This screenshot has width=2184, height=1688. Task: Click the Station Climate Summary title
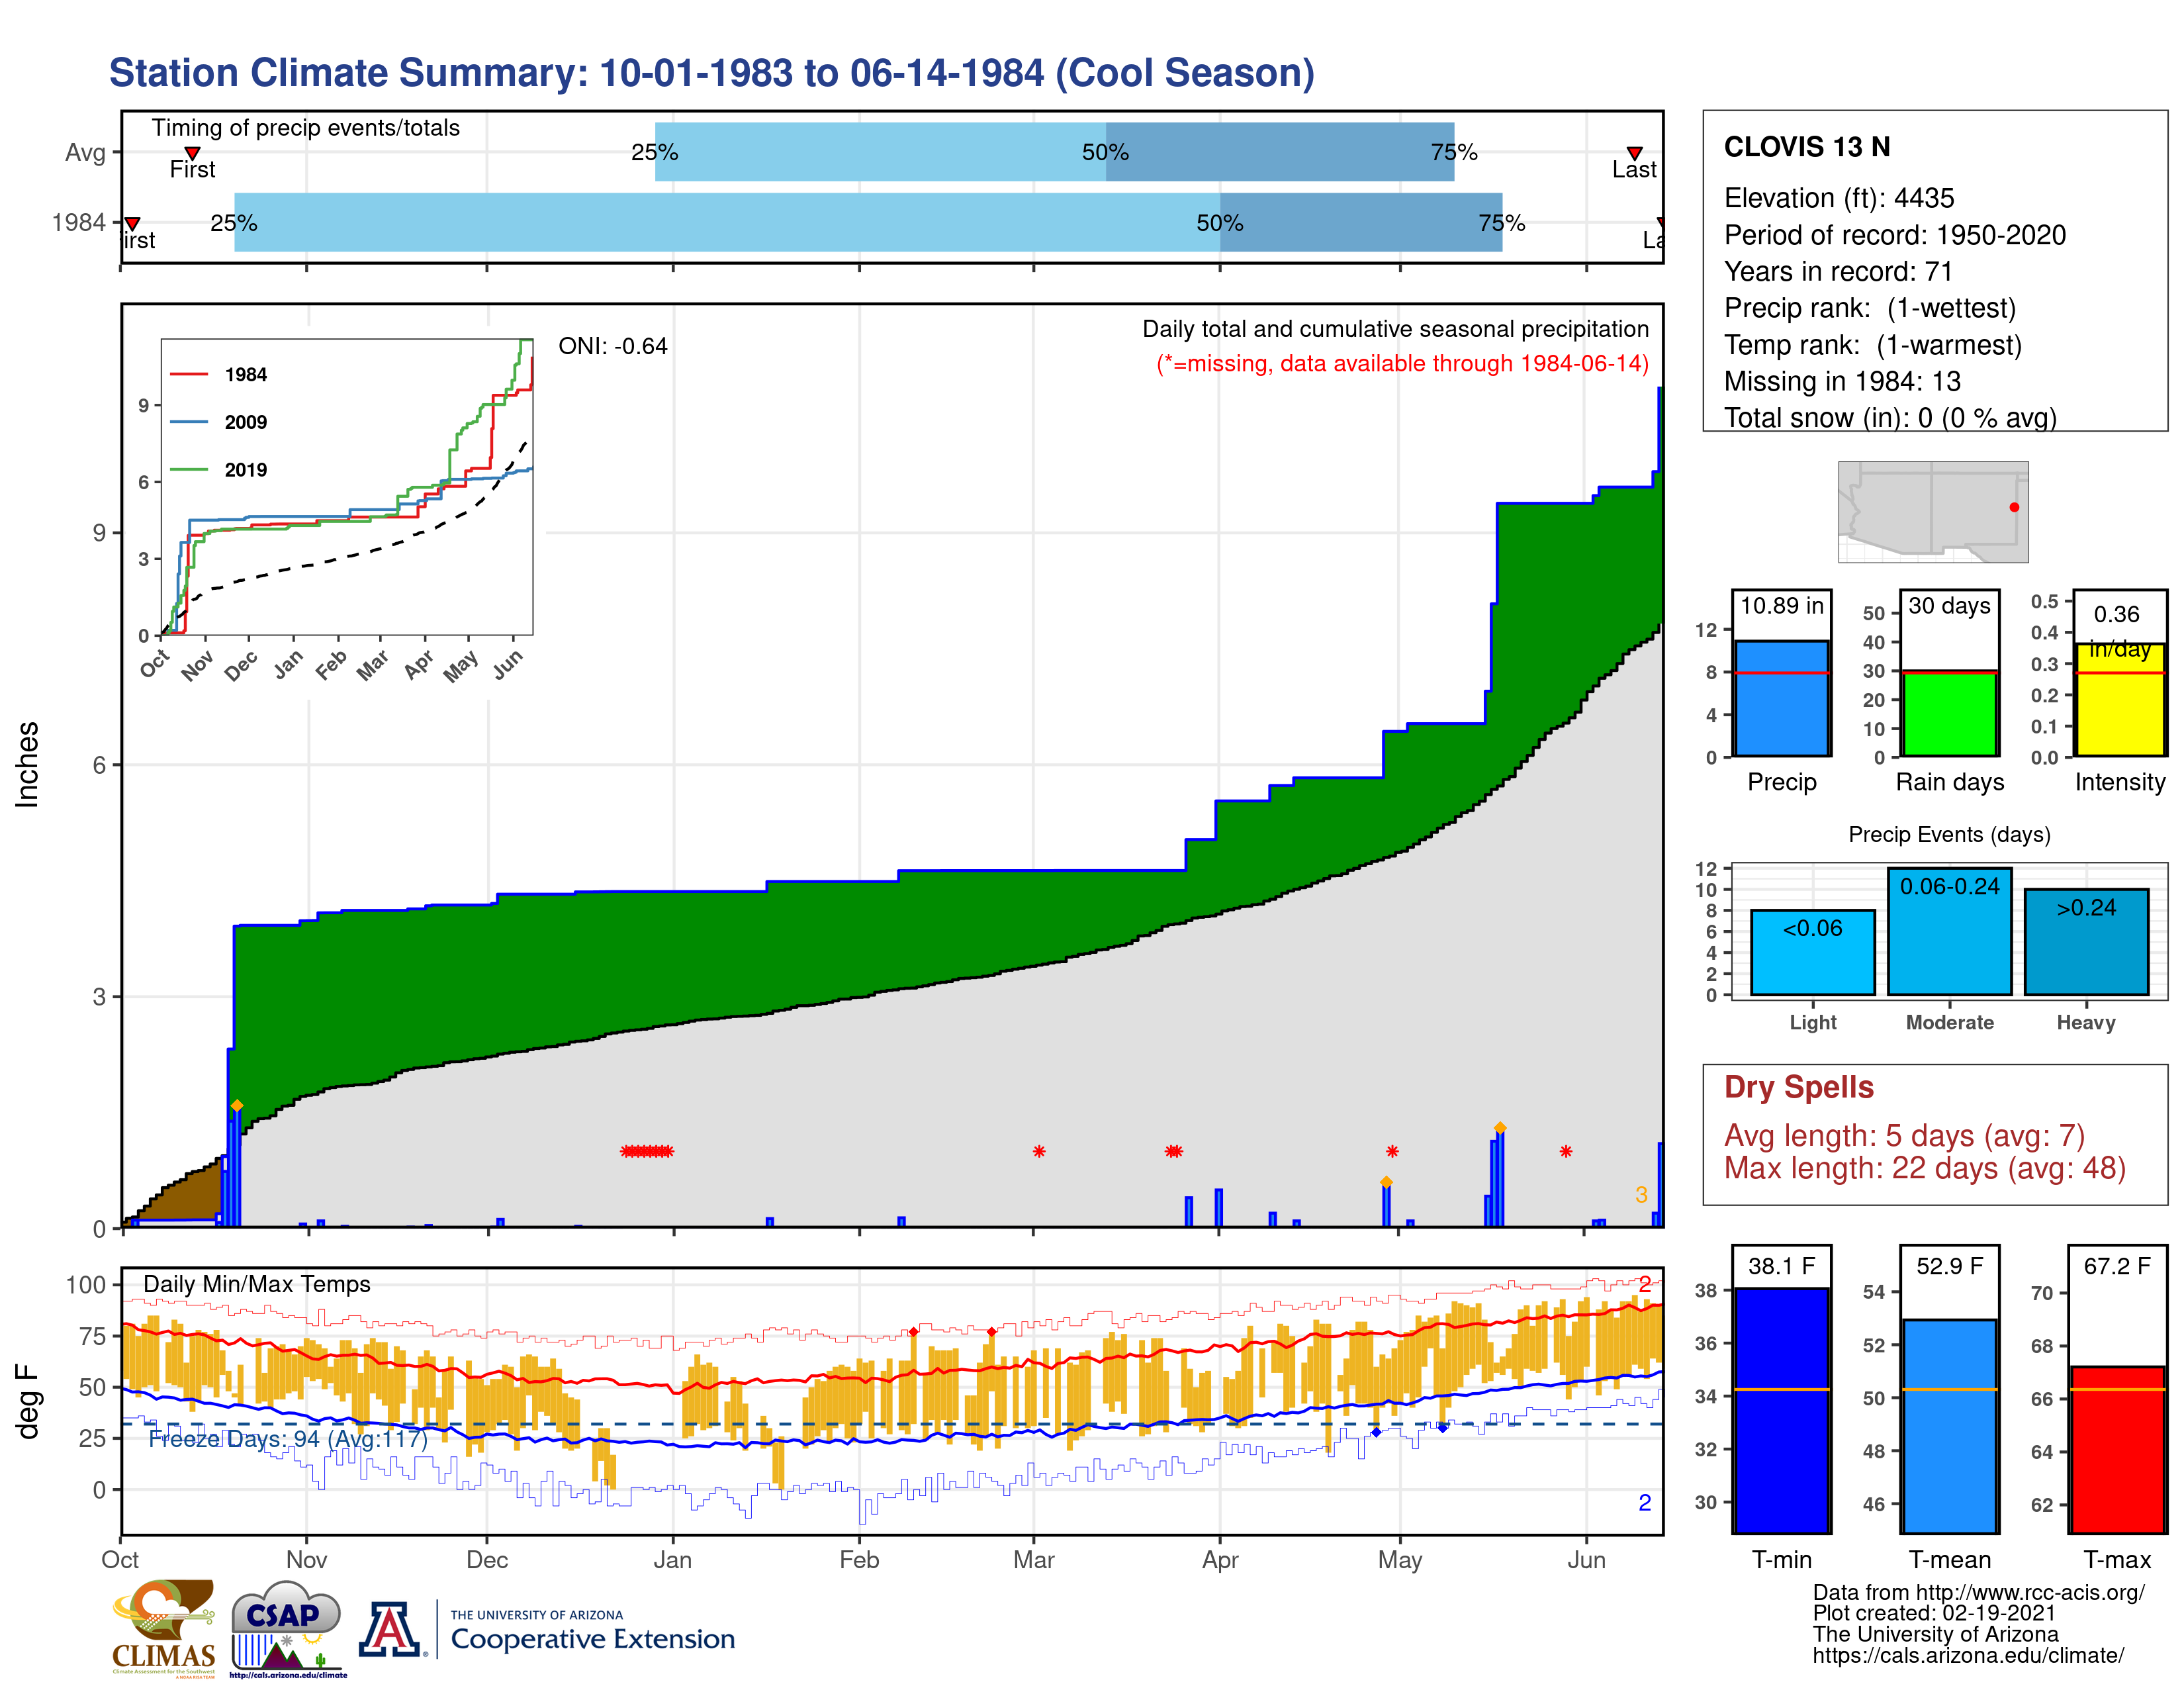coord(711,73)
